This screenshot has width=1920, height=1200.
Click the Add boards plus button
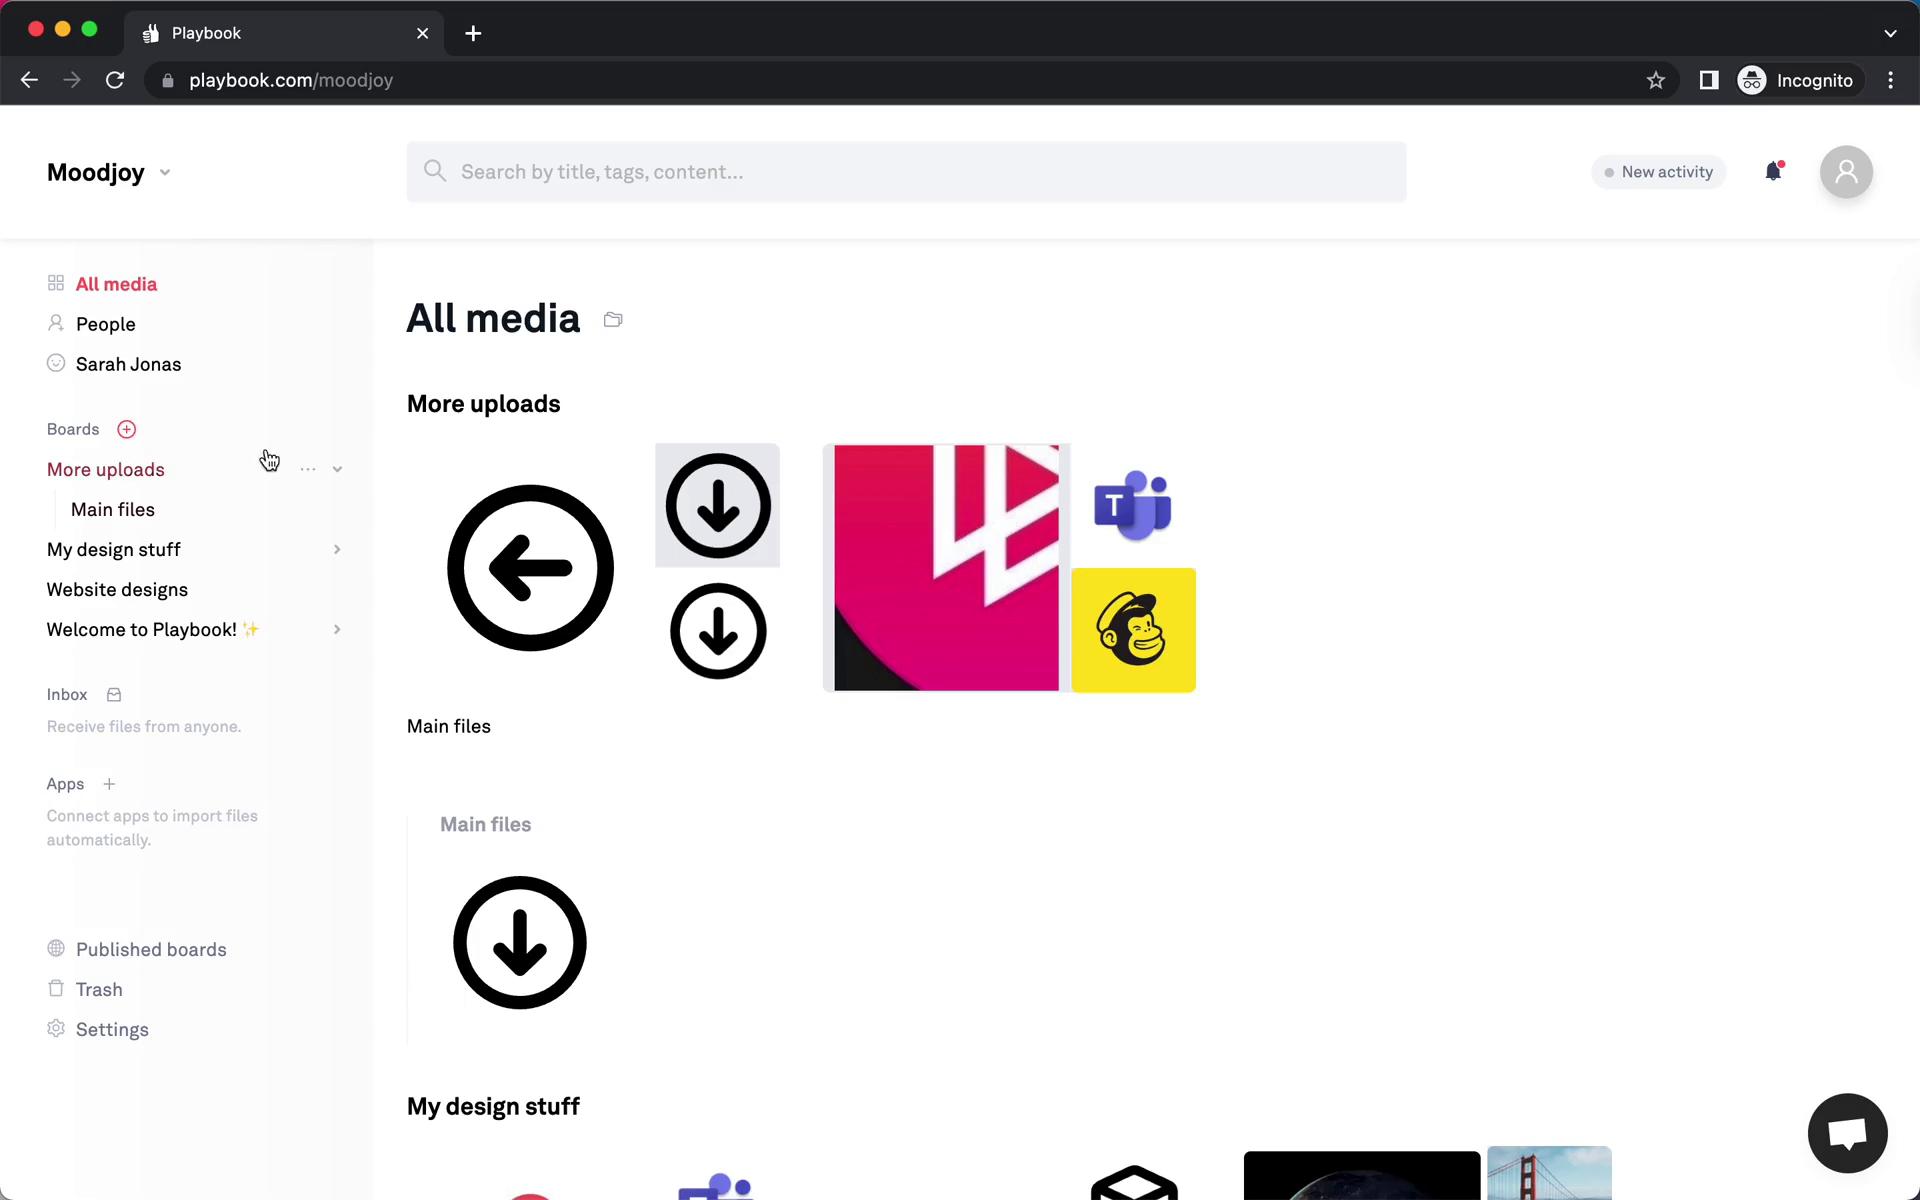pos(127,429)
